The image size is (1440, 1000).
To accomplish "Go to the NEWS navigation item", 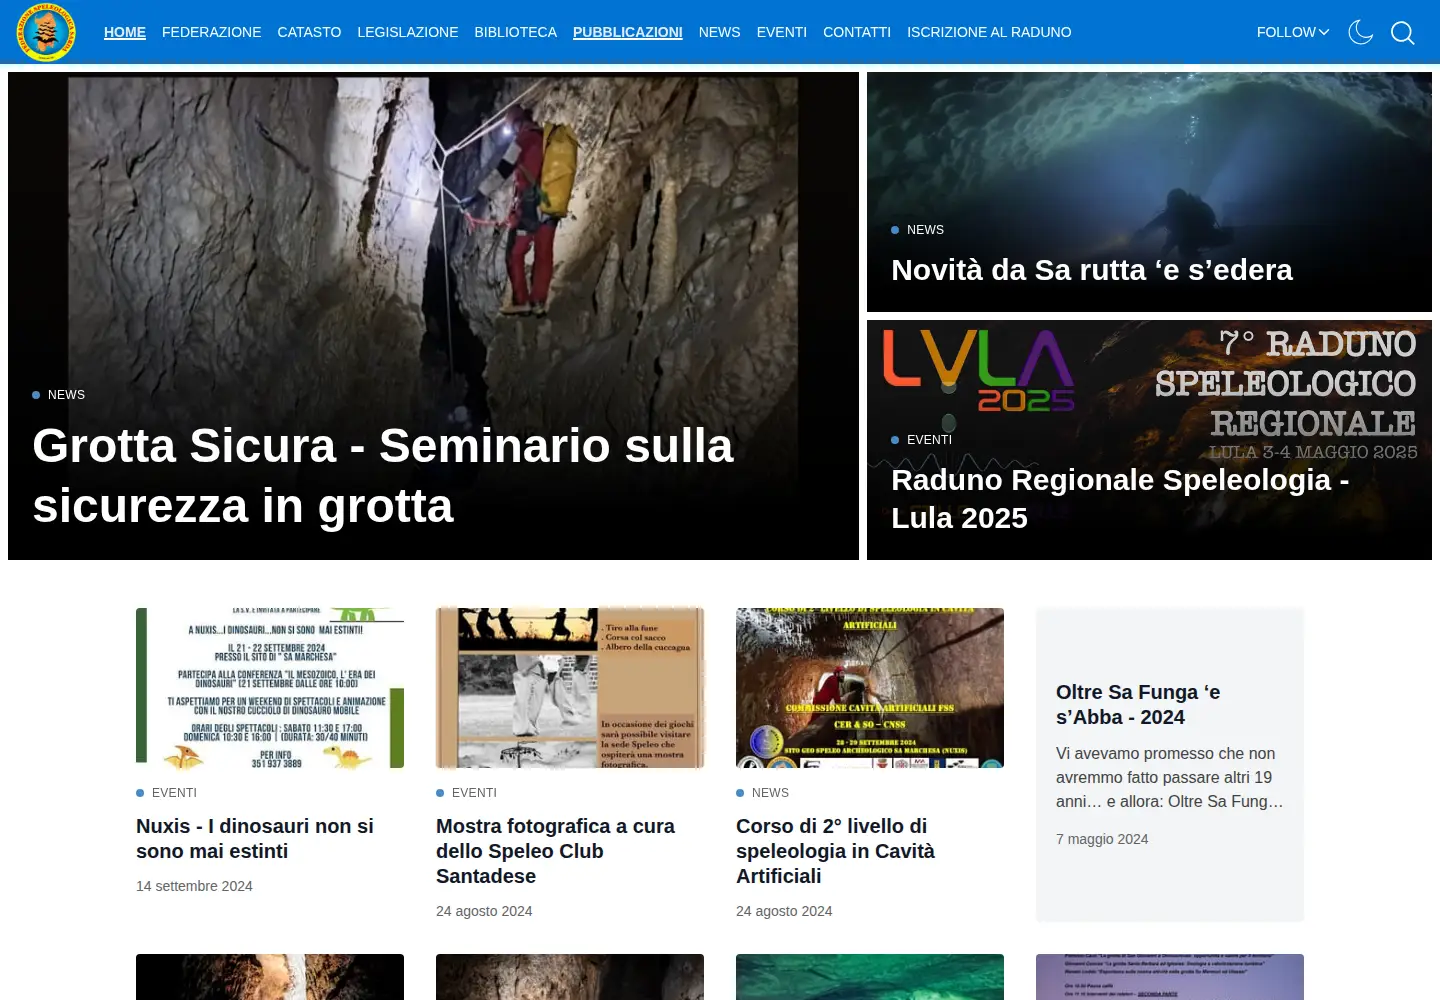I will [720, 32].
